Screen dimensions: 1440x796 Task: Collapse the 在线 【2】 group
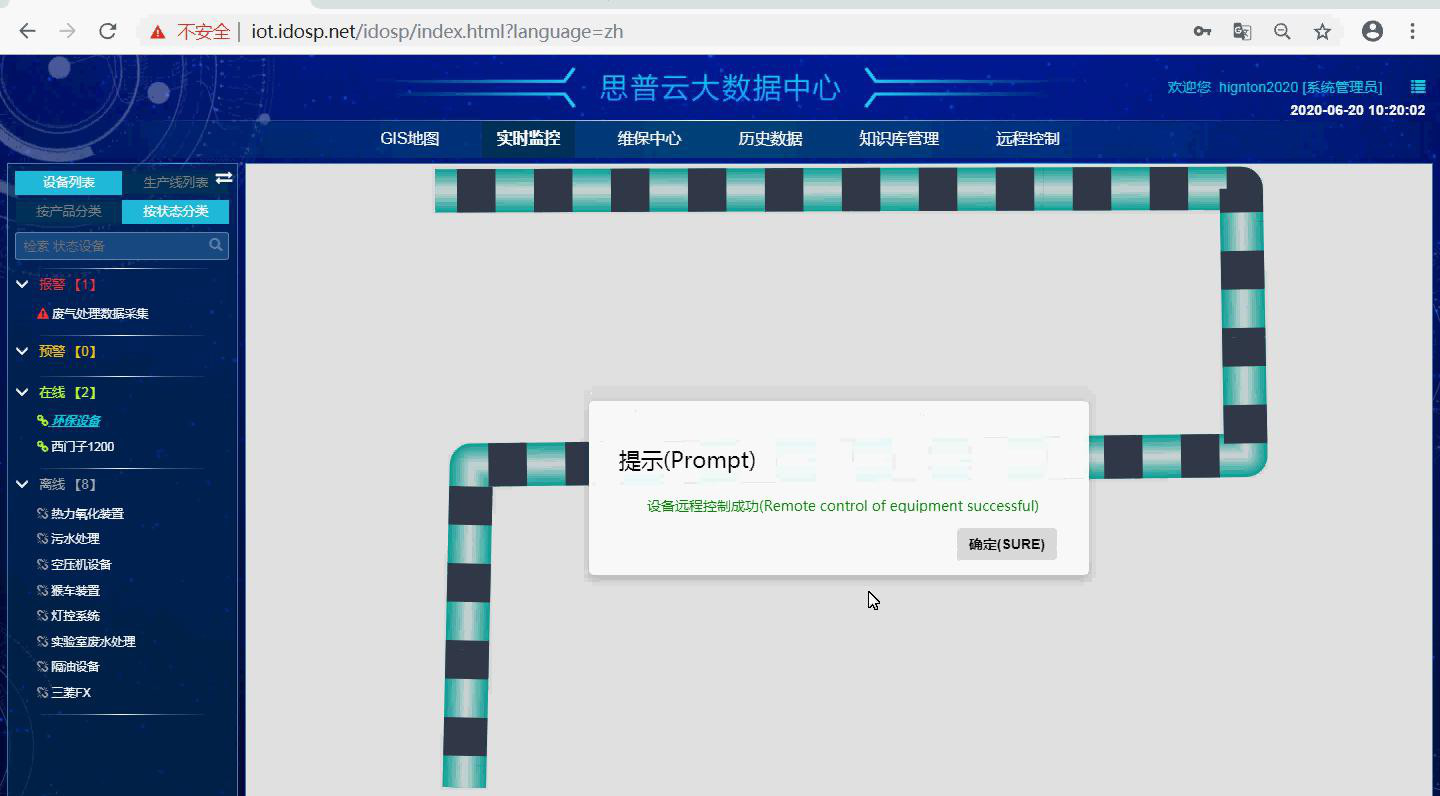[x=22, y=392]
